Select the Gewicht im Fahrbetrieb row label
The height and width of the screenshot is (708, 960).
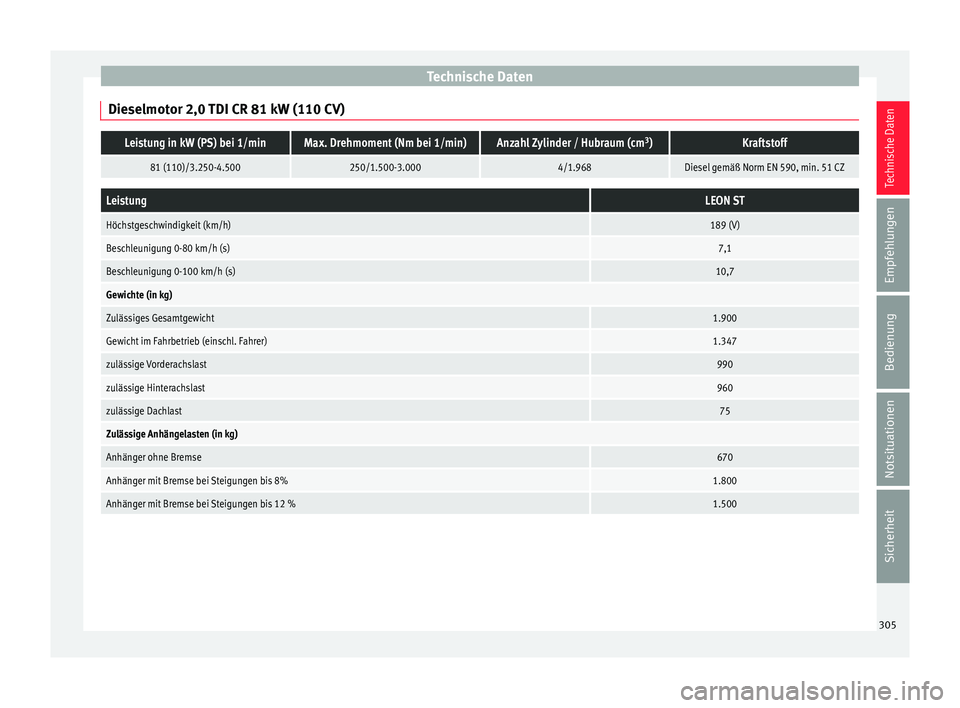pos(187,341)
